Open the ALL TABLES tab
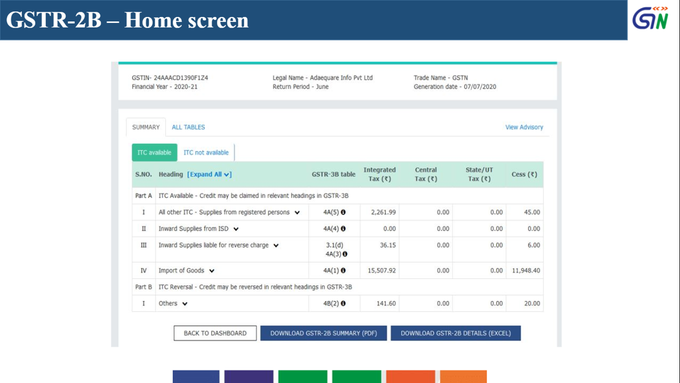 188,127
